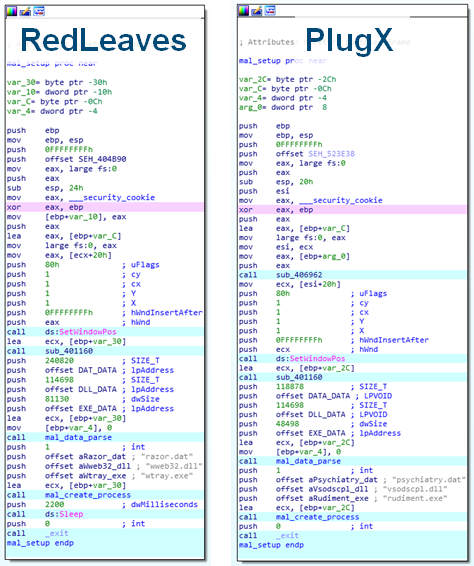The height and width of the screenshot is (566, 474).
Task: Select "push offset DLL_DATA" in RedLeaves
Action: click(x=90, y=389)
